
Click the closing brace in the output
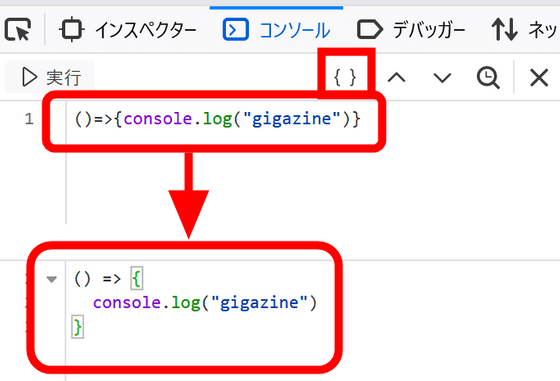pyautogui.click(x=78, y=327)
